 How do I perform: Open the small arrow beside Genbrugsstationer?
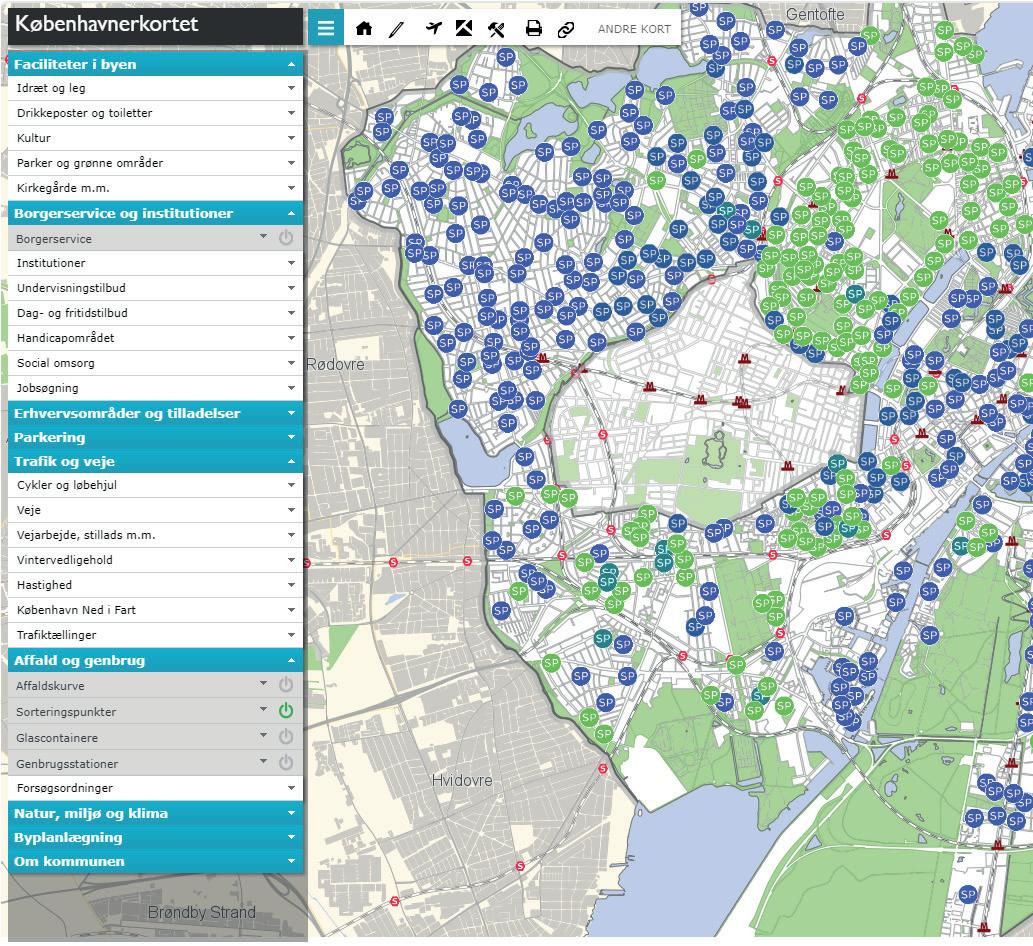point(264,761)
